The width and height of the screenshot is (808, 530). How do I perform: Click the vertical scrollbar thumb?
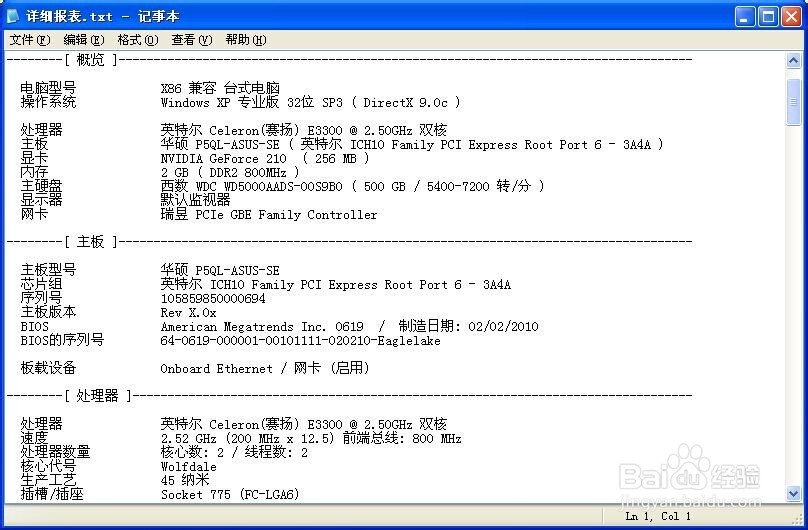point(794,101)
